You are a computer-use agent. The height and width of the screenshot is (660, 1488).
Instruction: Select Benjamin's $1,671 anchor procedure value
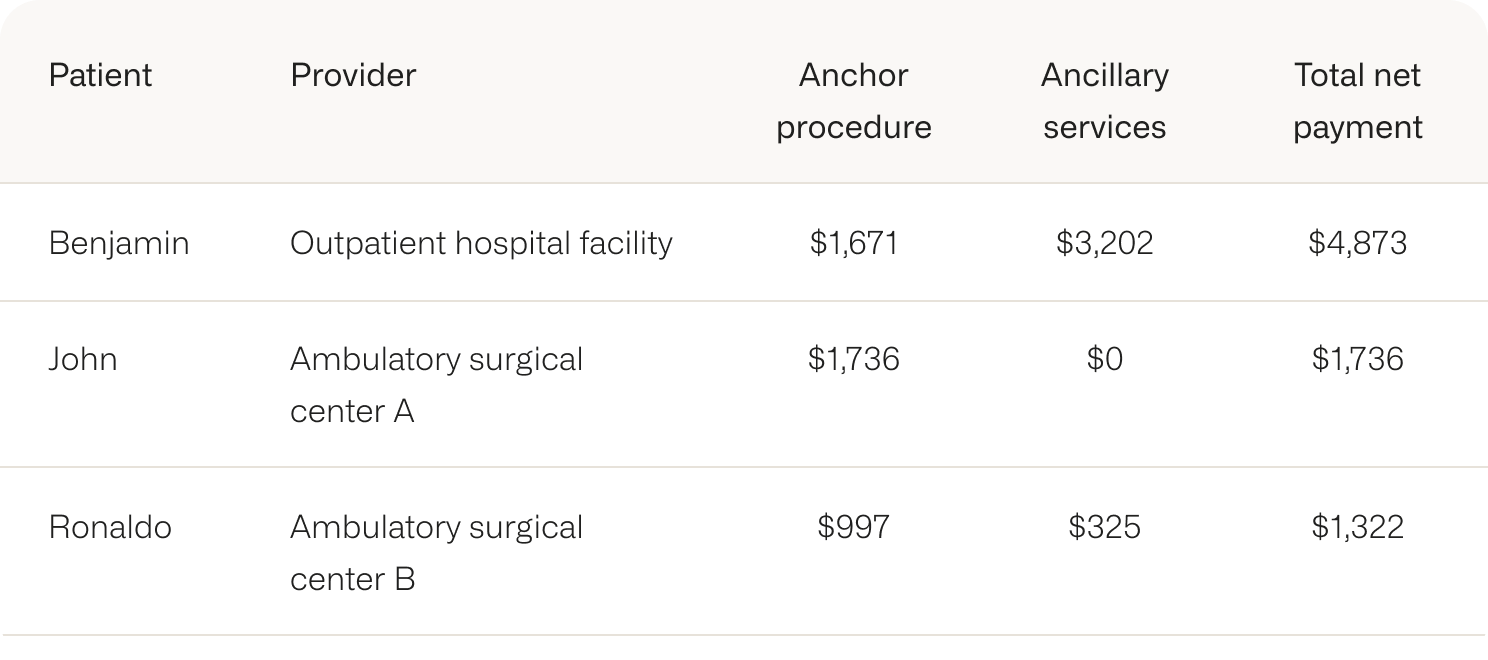854,243
